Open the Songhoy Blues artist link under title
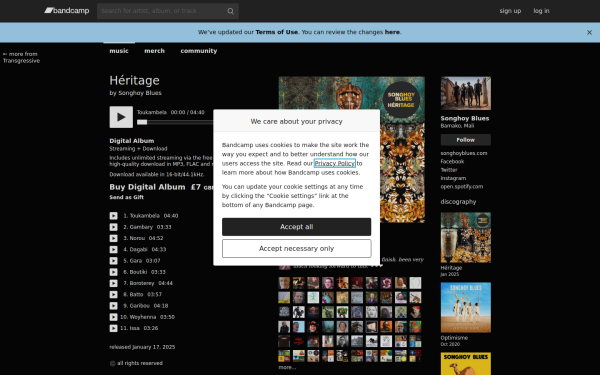600x375 pixels. [x=140, y=93]
